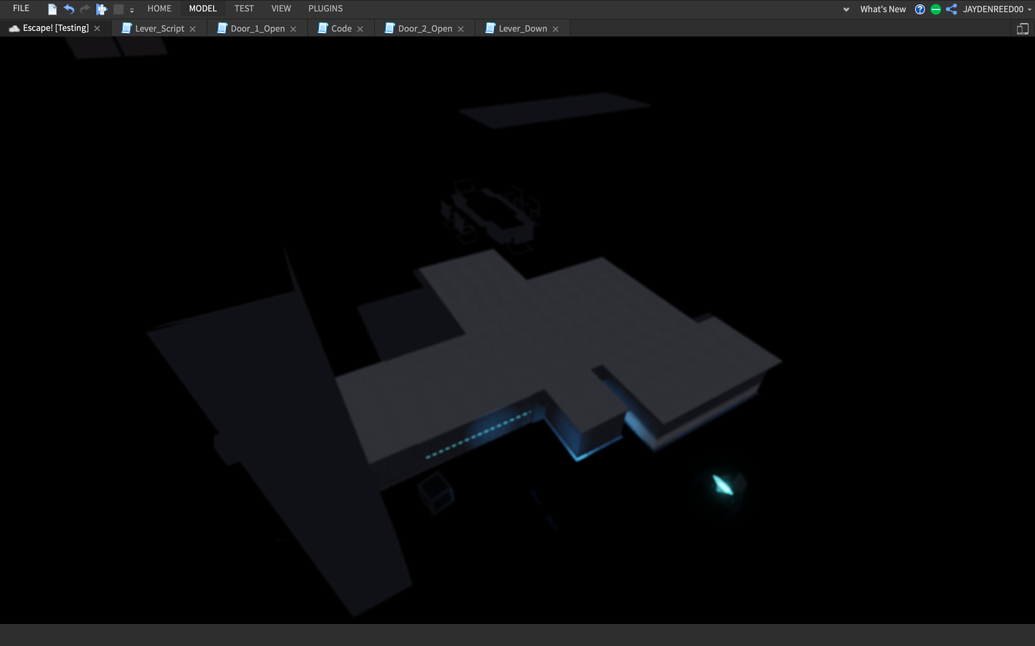Click the Share icon near the username
The image size is (1035, 646).
click(x=950, y=8)
